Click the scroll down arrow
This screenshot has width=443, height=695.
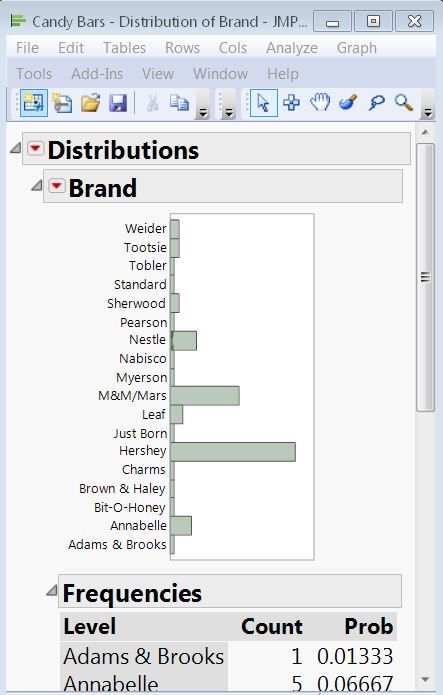pos(425,679)
